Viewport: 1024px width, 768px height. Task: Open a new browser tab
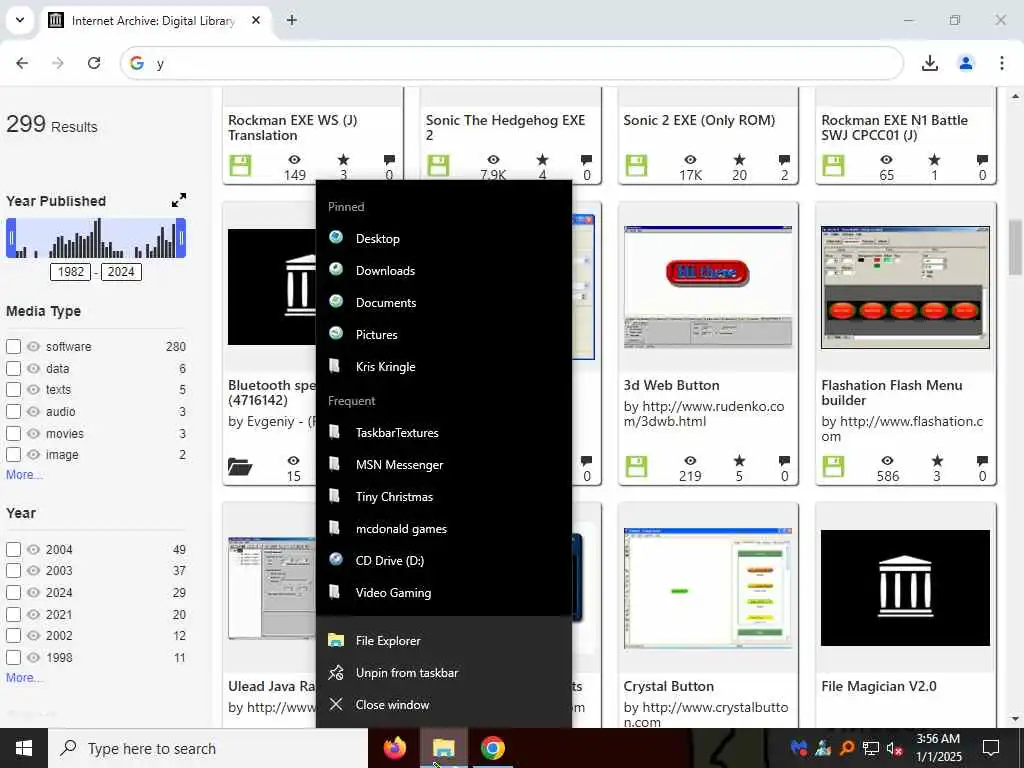(x=292, y=20)
